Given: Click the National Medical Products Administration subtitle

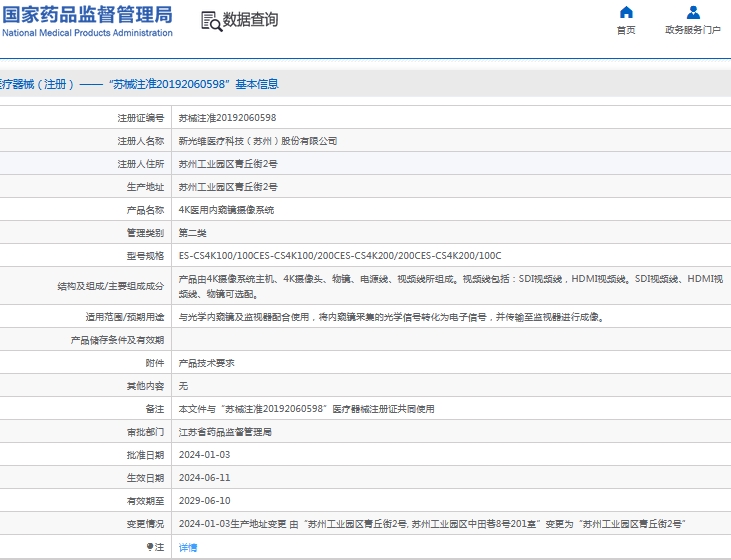Looking at the screenshot, I should pos(88,33).
